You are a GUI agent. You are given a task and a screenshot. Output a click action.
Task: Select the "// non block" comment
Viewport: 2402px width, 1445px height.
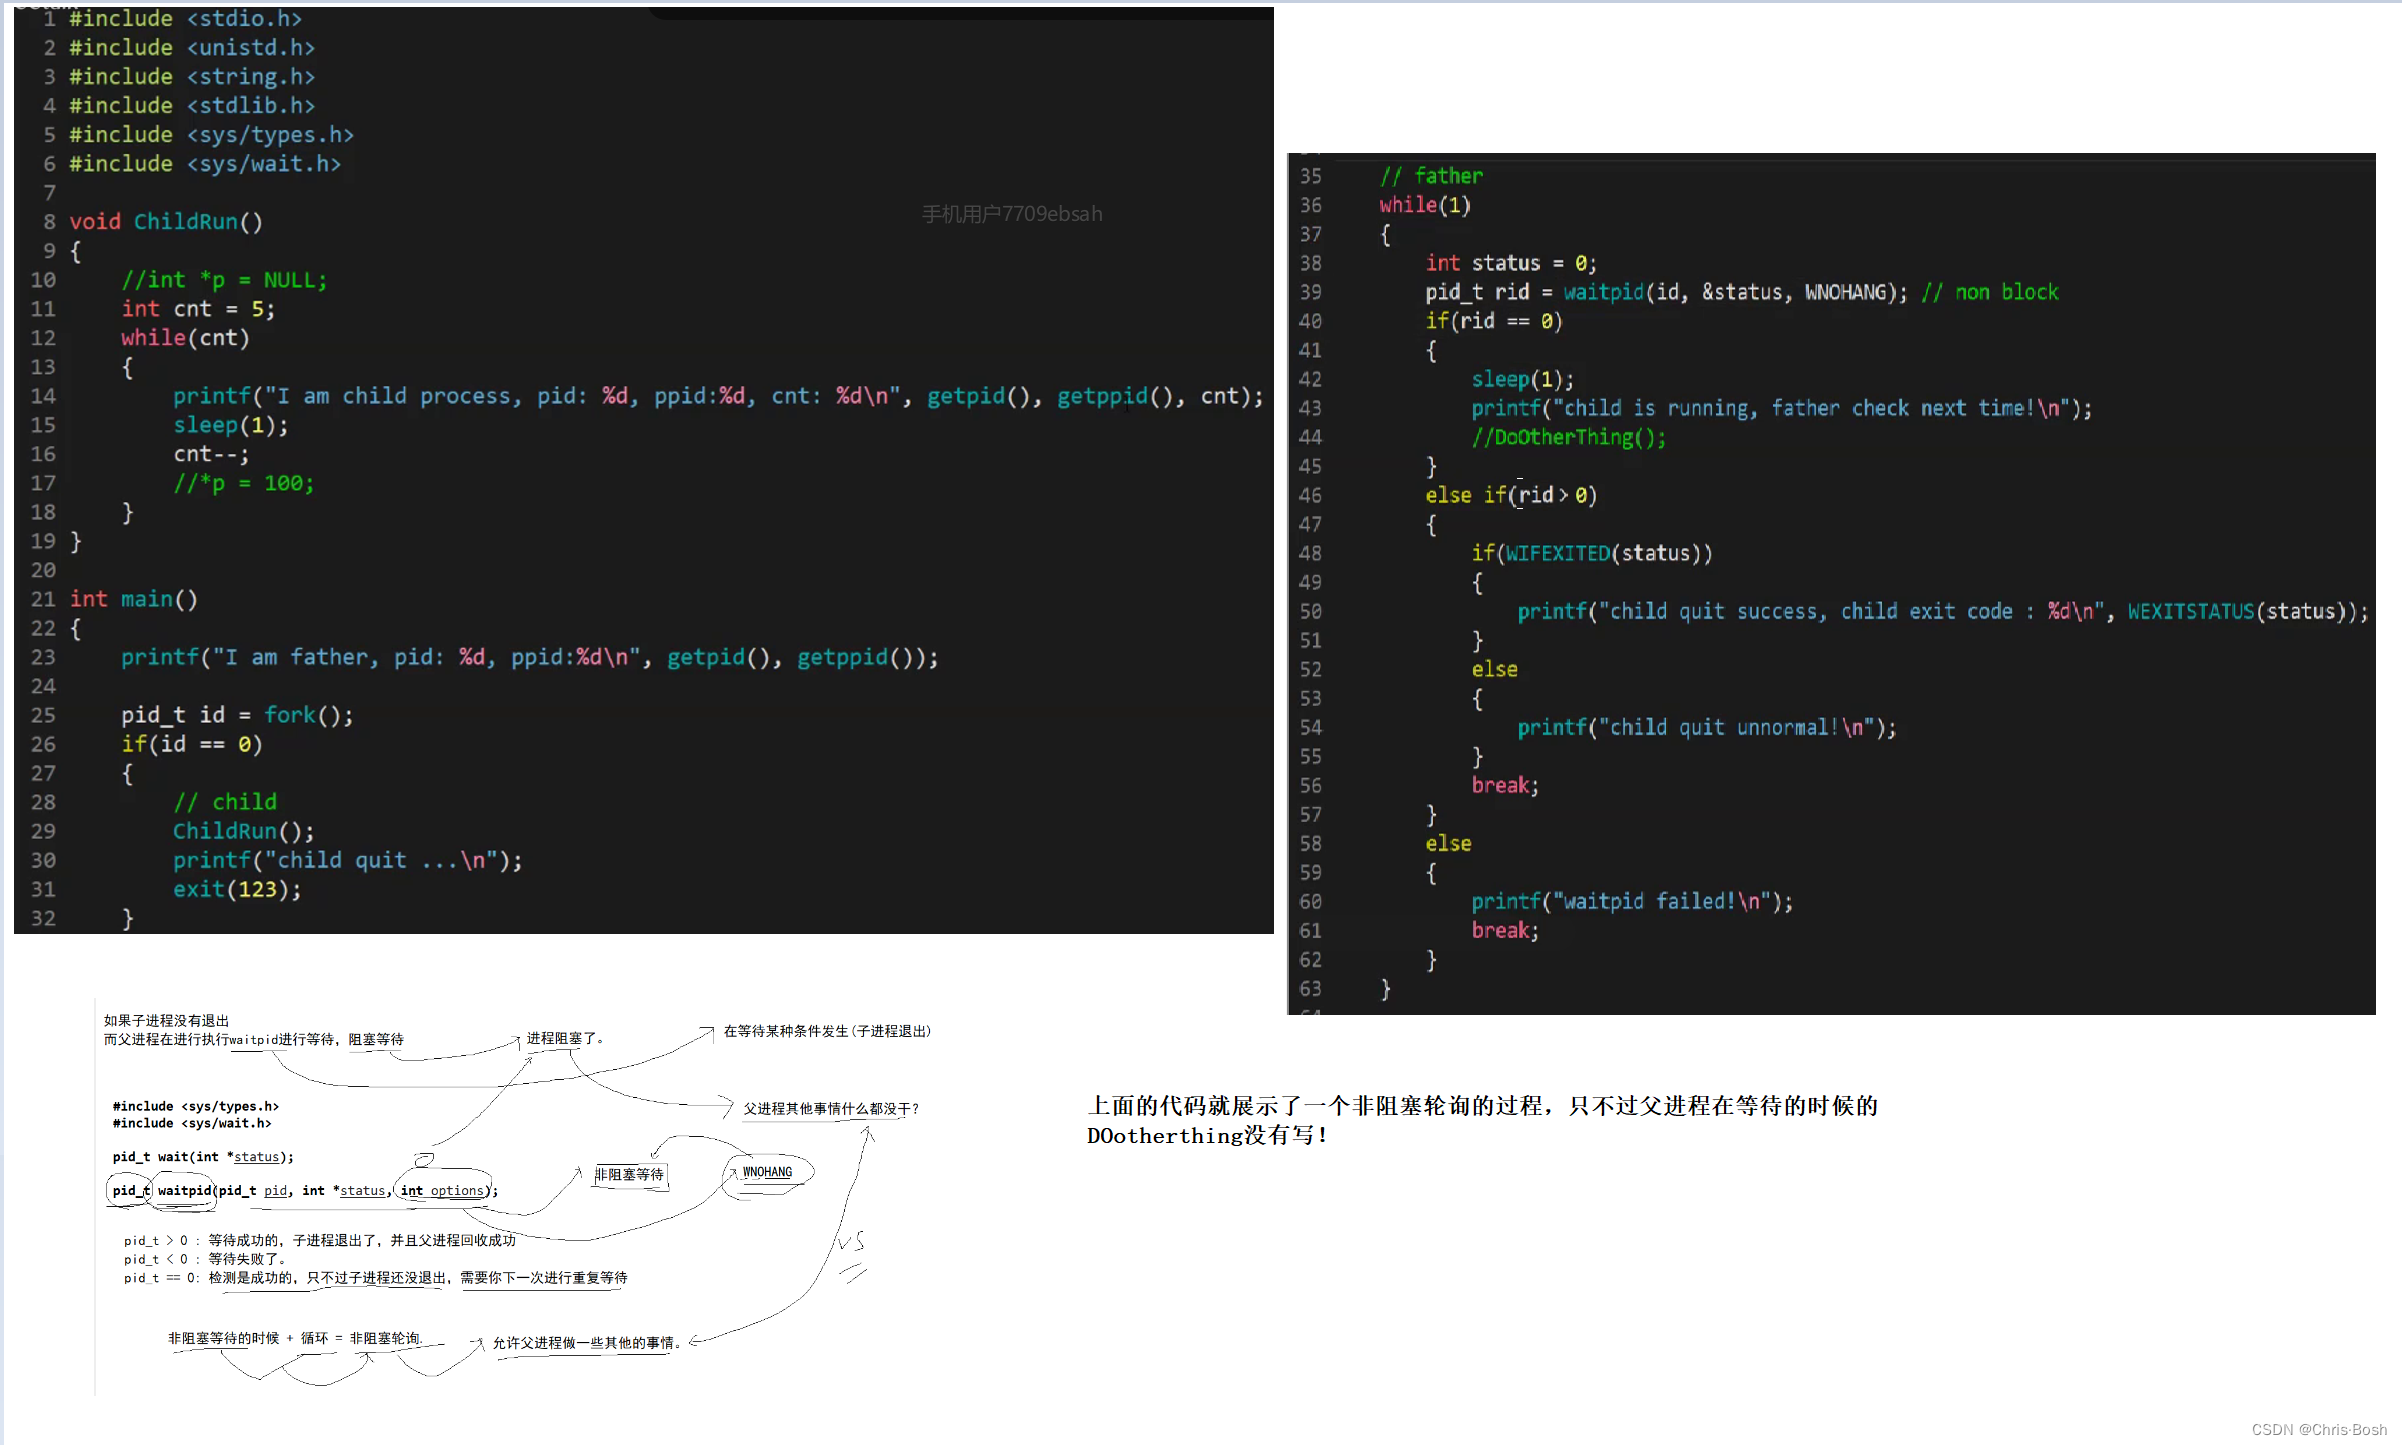[1990, 292]
